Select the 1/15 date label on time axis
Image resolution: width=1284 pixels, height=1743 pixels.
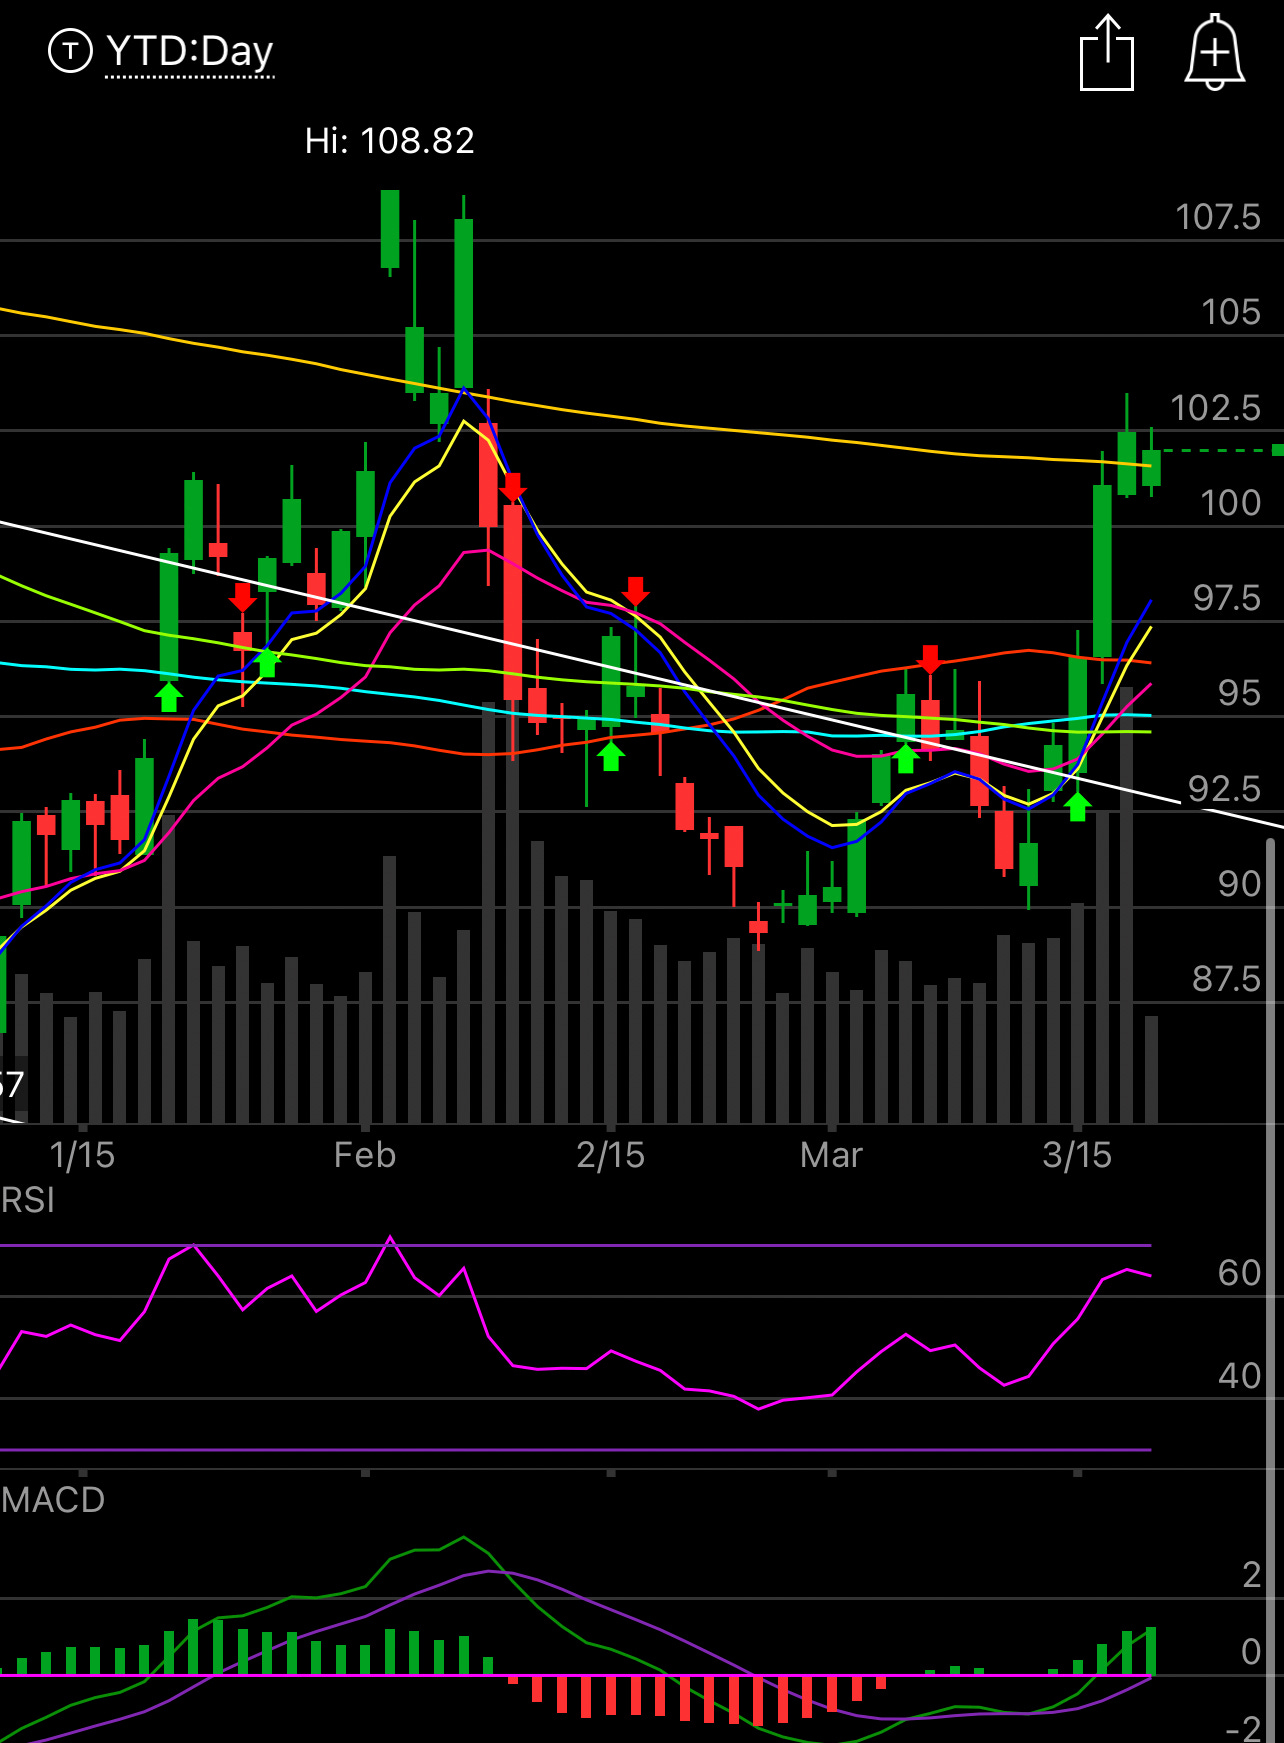click(x=82, y=1156)
